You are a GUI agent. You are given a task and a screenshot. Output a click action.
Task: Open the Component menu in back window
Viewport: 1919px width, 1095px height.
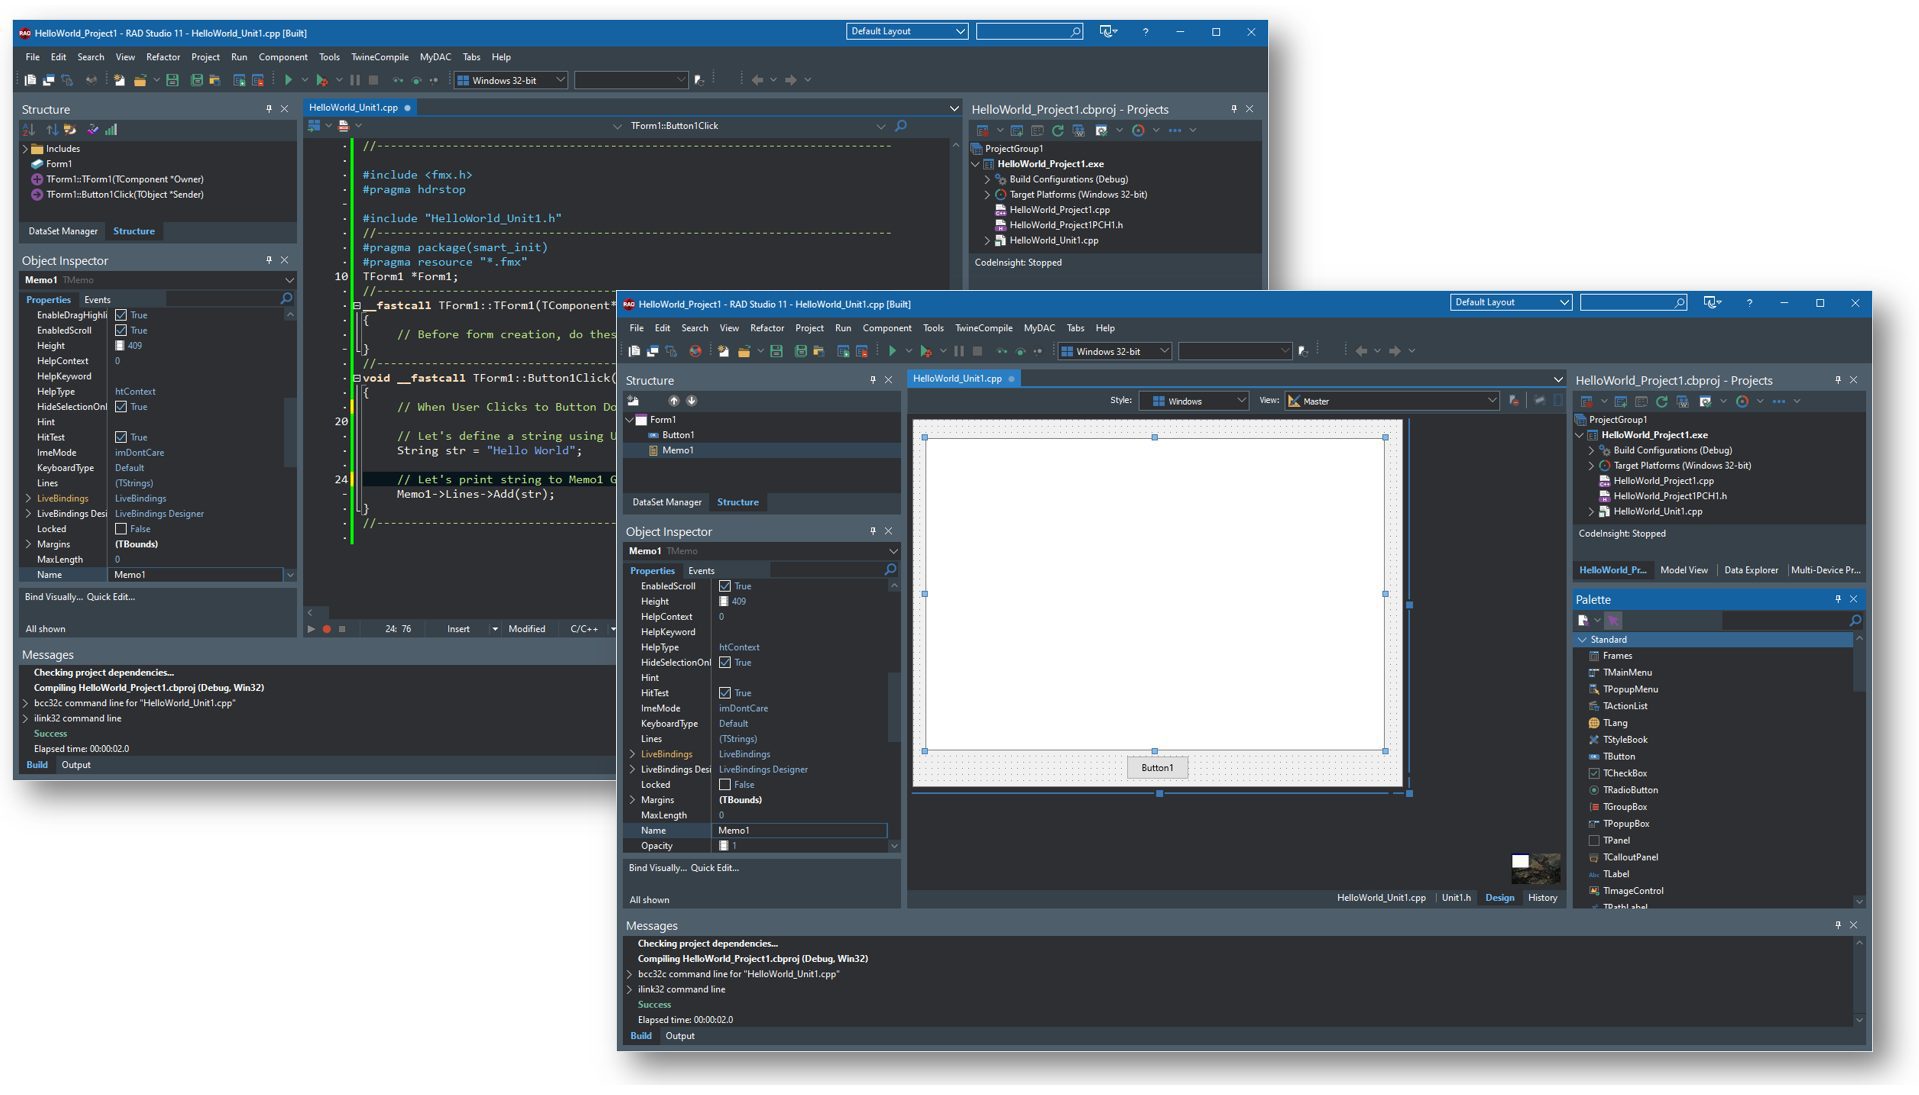pos(283,57)
